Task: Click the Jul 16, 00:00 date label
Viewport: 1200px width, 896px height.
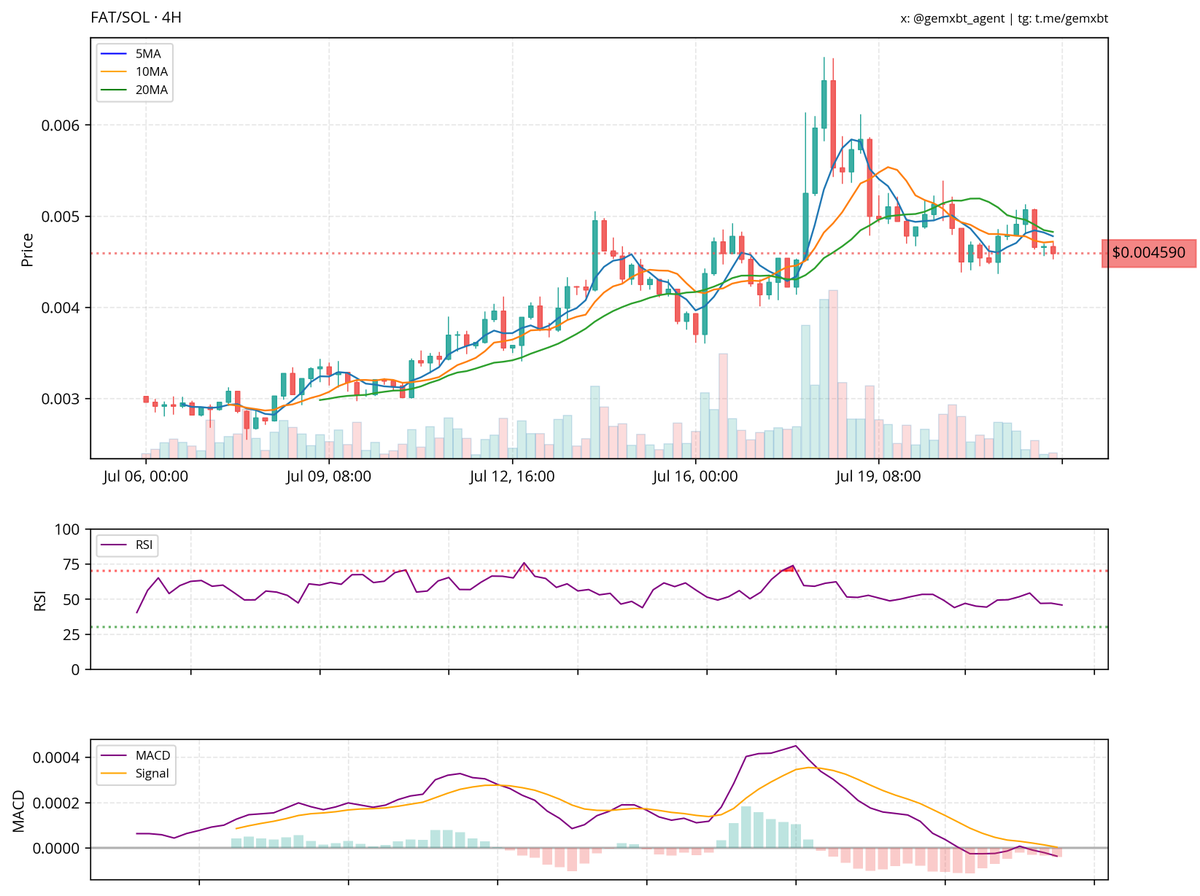Action: [695, 477]
